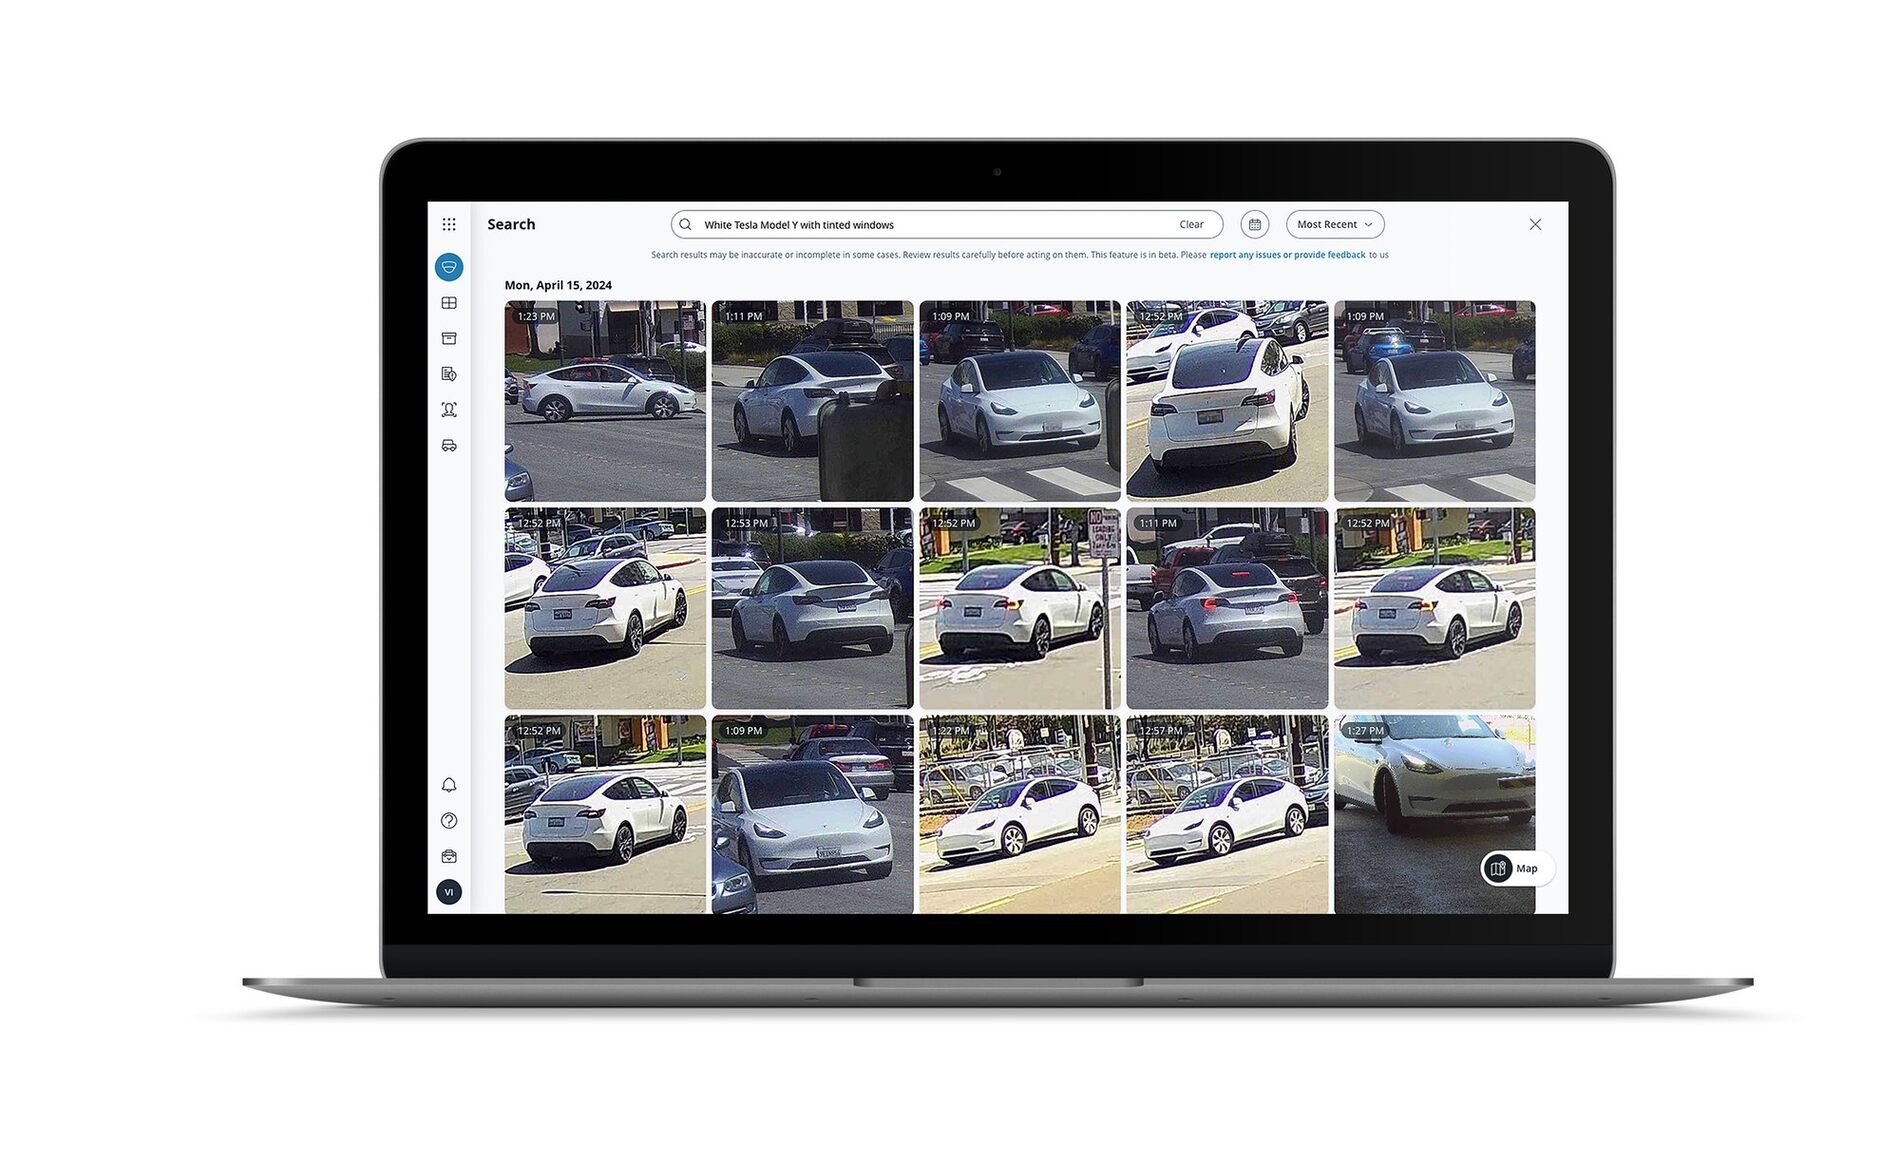Click the magnifier icon in search bar
1900x1164 pixels.
(685, 224)
